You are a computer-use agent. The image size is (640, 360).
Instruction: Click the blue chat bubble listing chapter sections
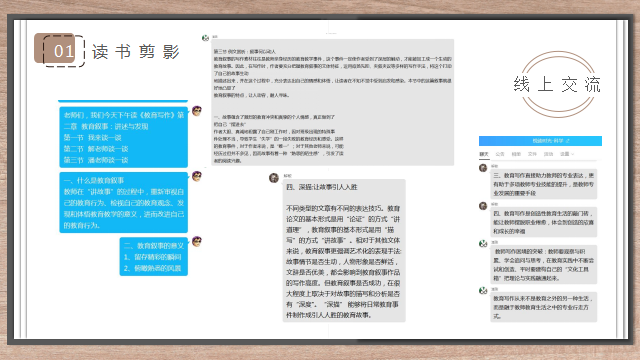click(x=124, y=137)
